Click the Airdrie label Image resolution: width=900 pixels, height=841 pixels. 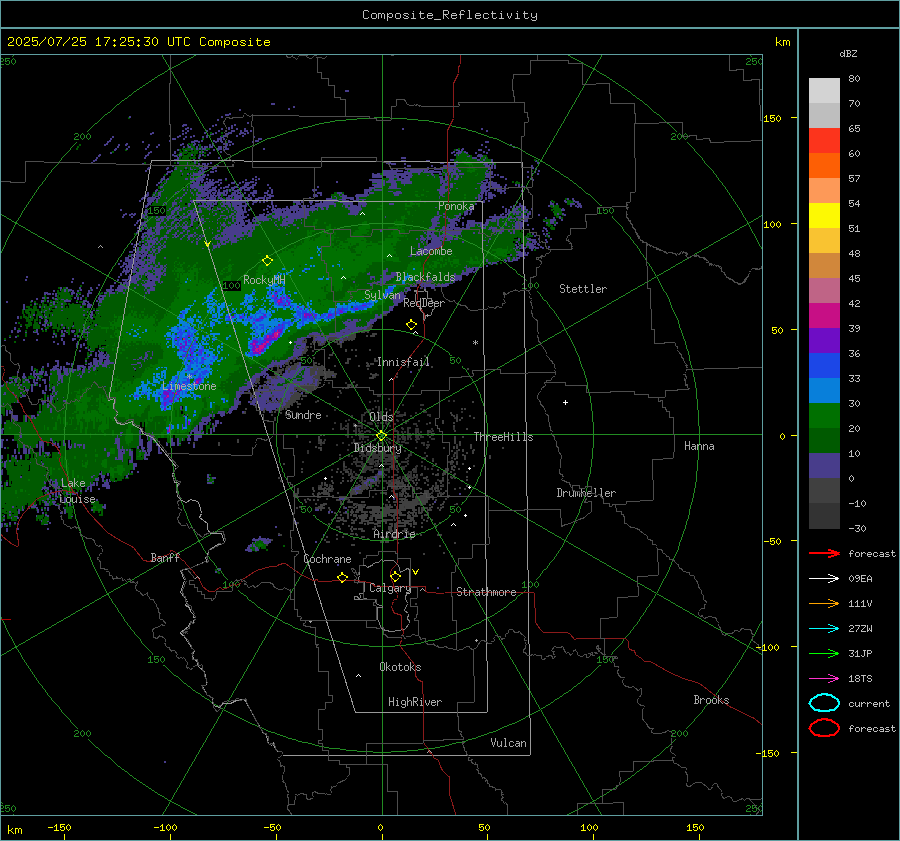pyautogui.click(x=394, y=534)
